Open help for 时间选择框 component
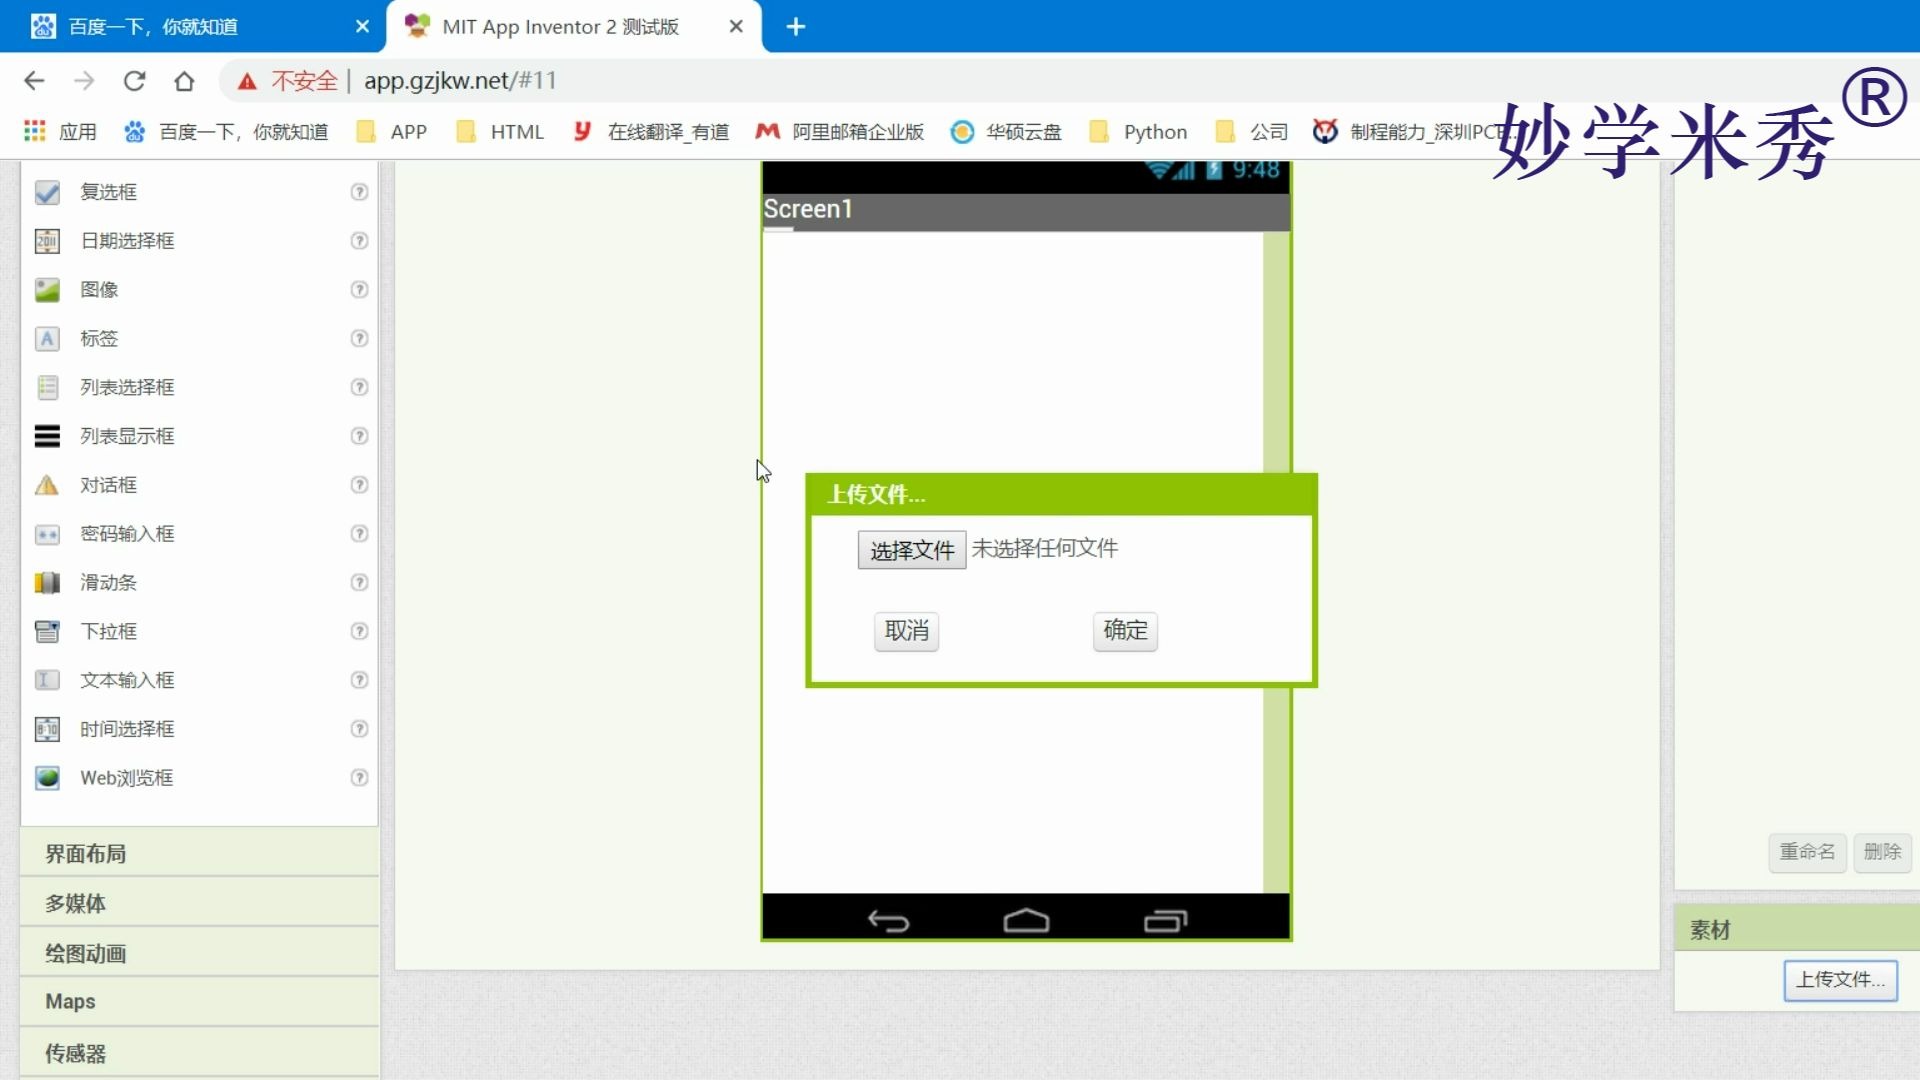 click(359, 729)
